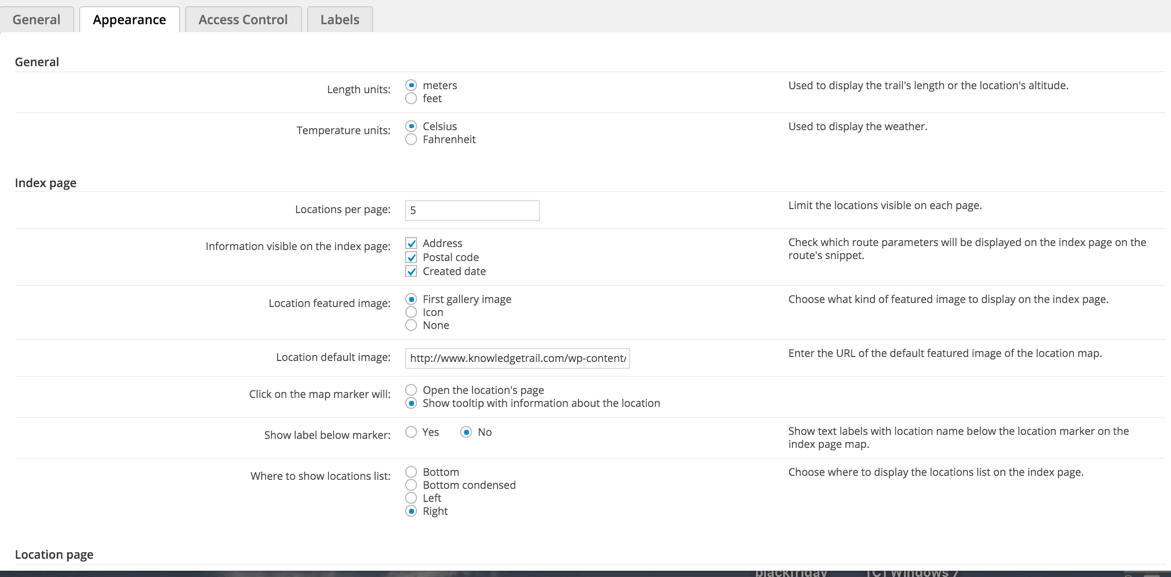Select Open the location's page option

pyautogui.click(x=411, y=390)
